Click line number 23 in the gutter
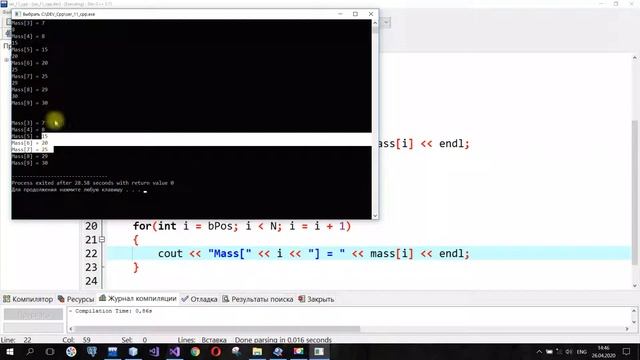The width and height of the screenshot is (640, 360). [x=91, y=267]
